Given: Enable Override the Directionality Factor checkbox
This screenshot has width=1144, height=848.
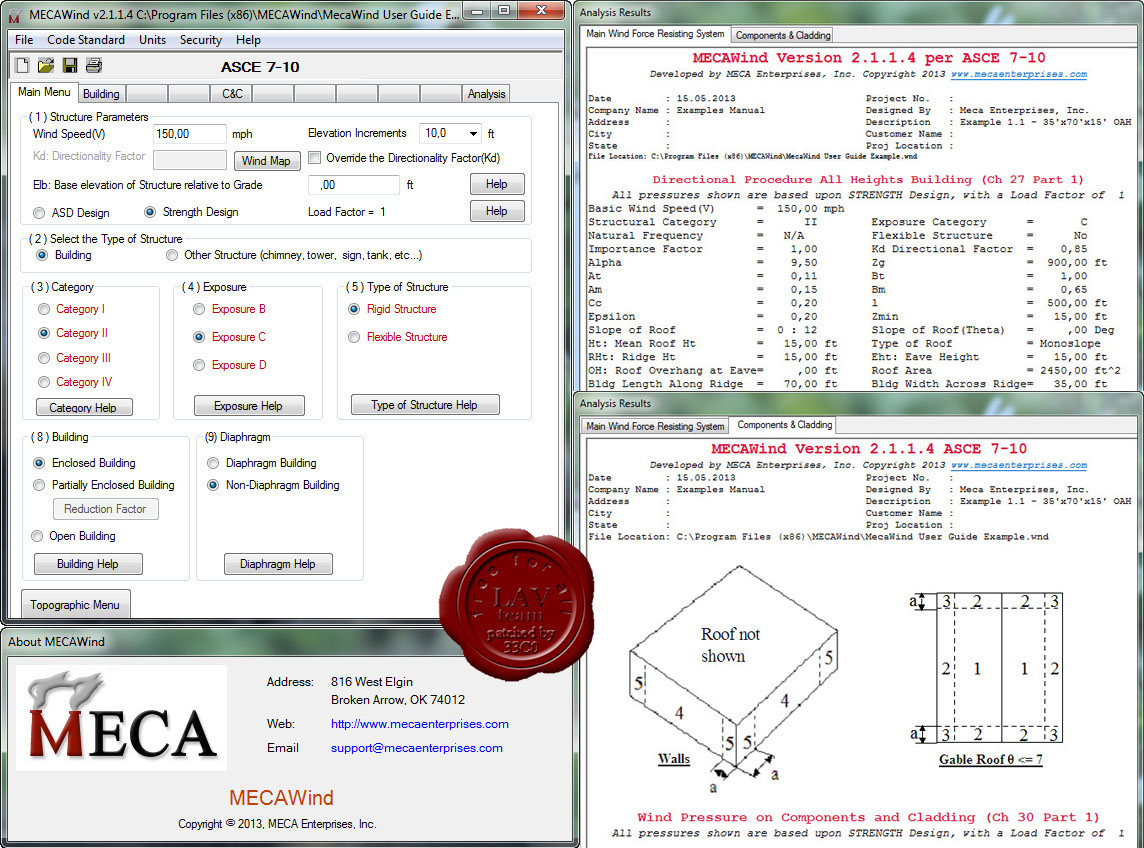Looking at the screenshot, I should click(x=315, y=158).
